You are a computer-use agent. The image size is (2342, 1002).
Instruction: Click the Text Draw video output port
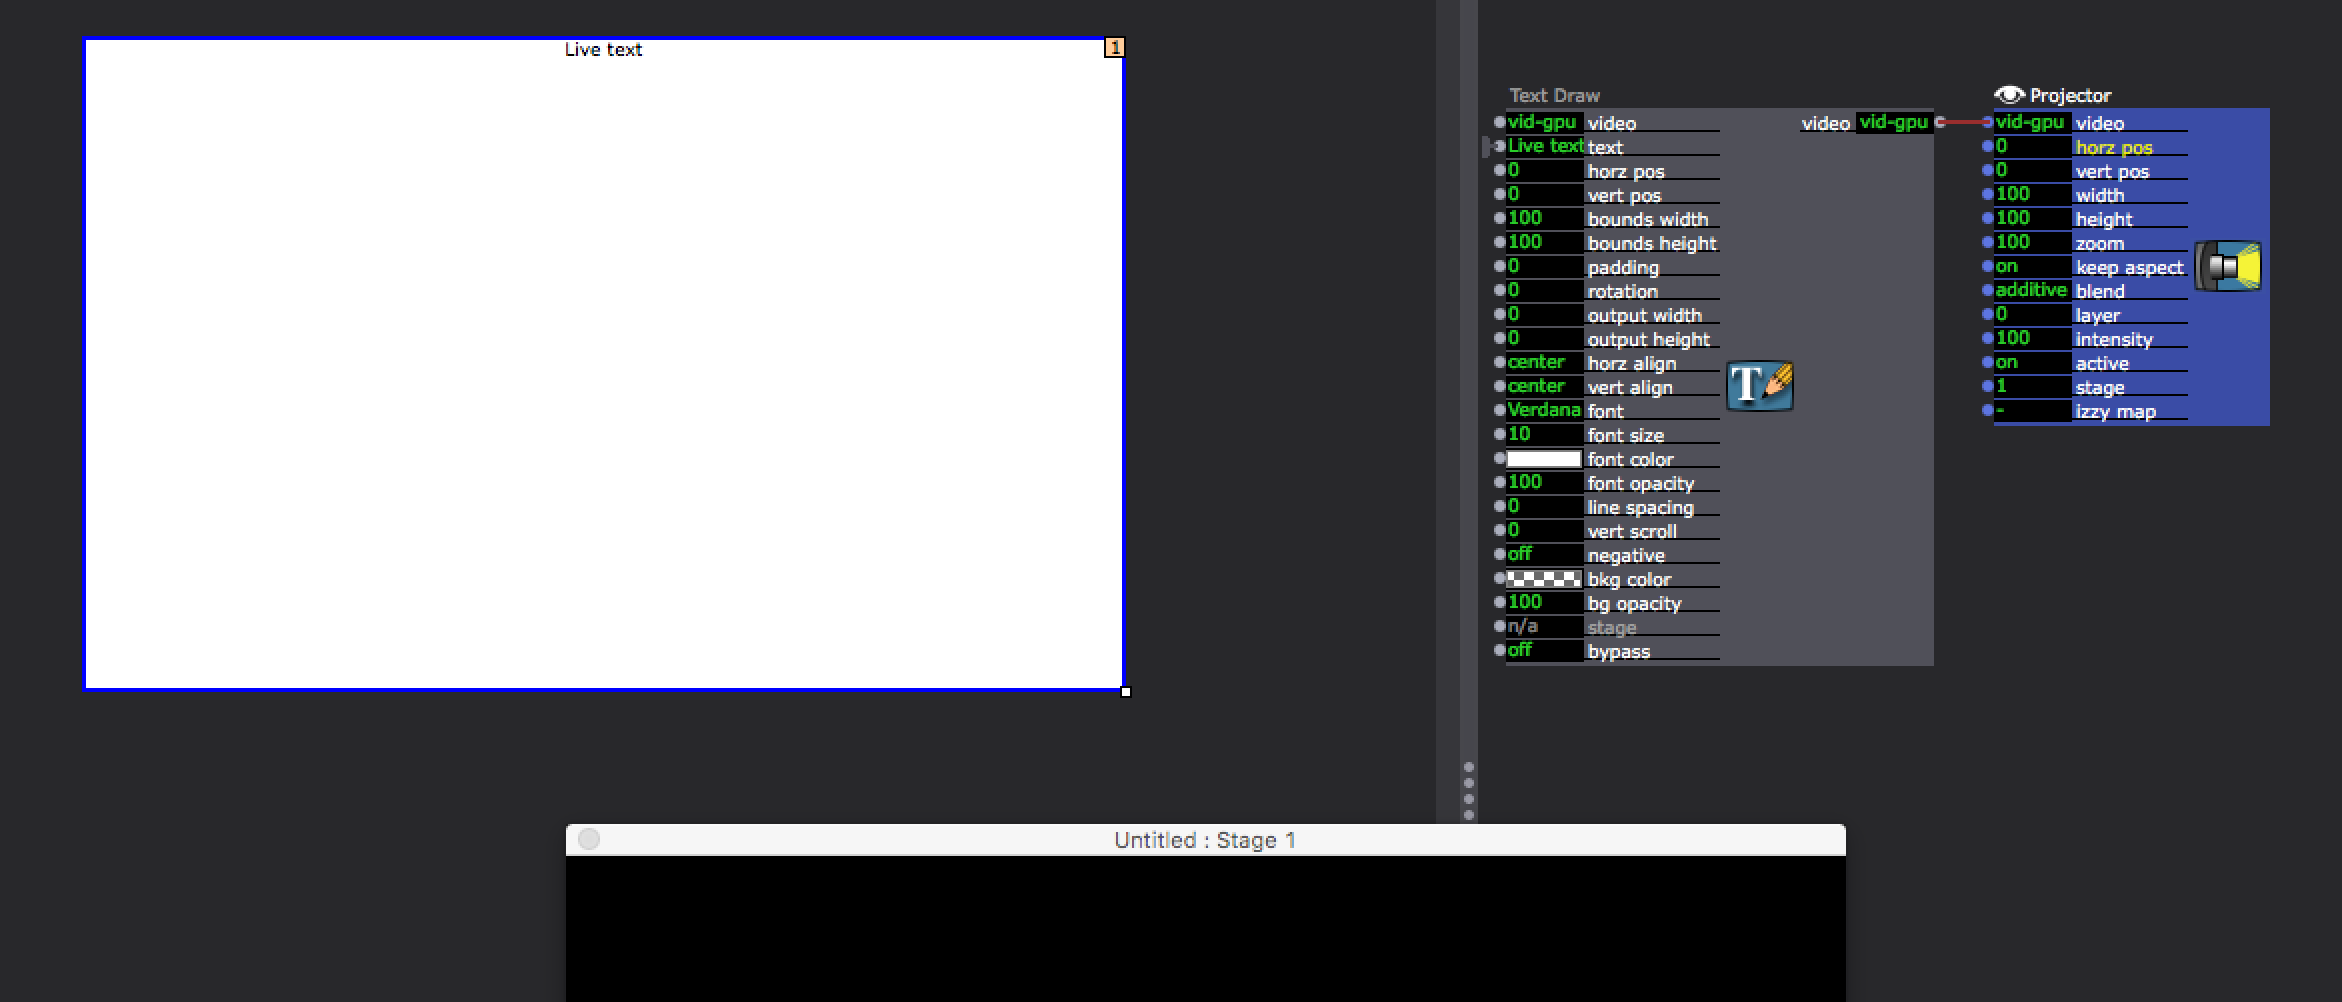[x=1940, y=122]
